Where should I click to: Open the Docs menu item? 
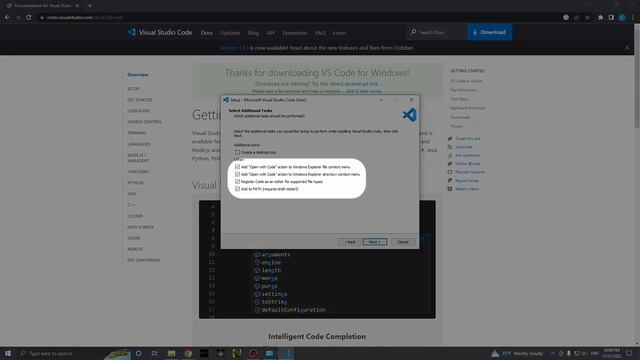[207, 33]
